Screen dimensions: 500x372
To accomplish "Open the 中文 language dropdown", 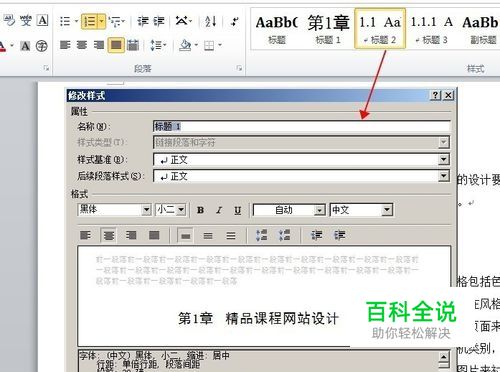I will click(387, 210).
